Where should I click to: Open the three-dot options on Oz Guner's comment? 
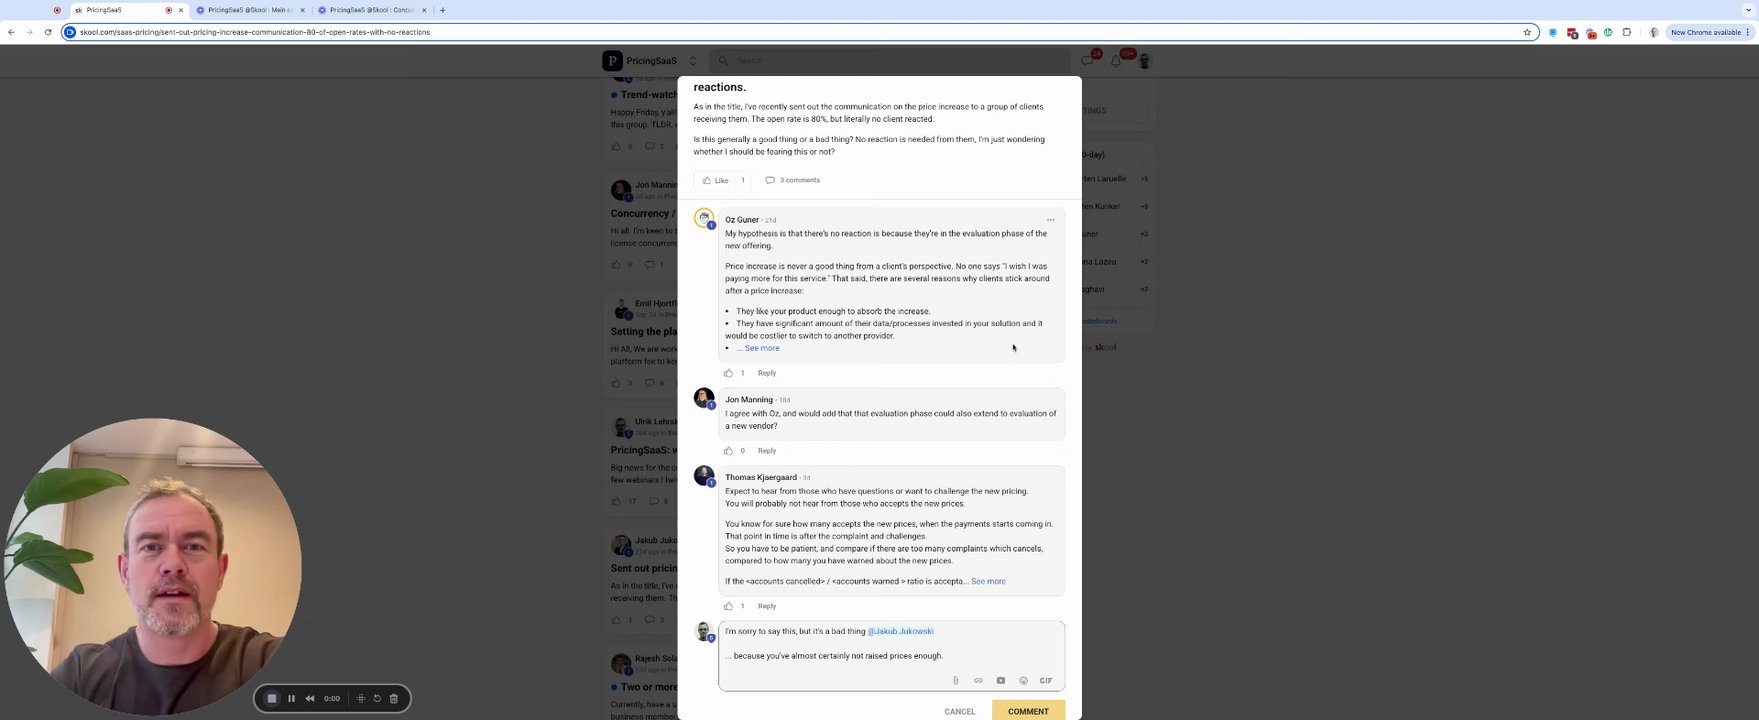pos(1050,220)
